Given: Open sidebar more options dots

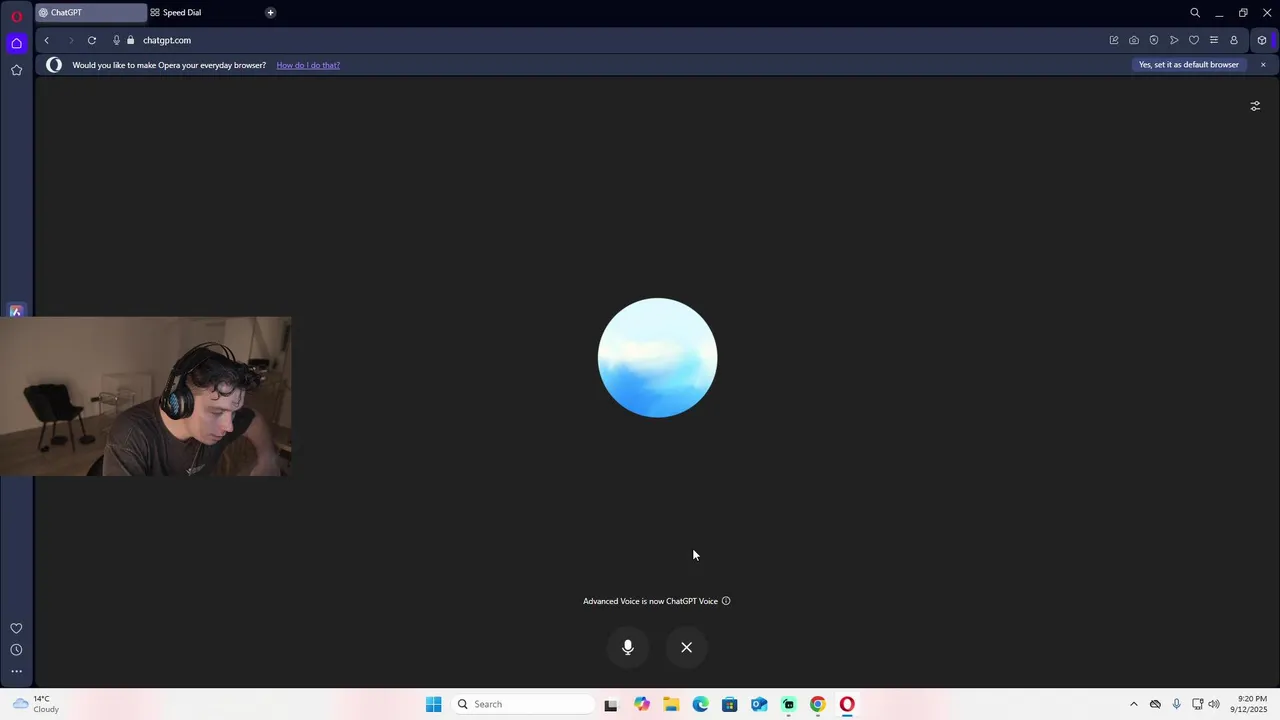Looking at the screenshot, I should pos(16,672).
